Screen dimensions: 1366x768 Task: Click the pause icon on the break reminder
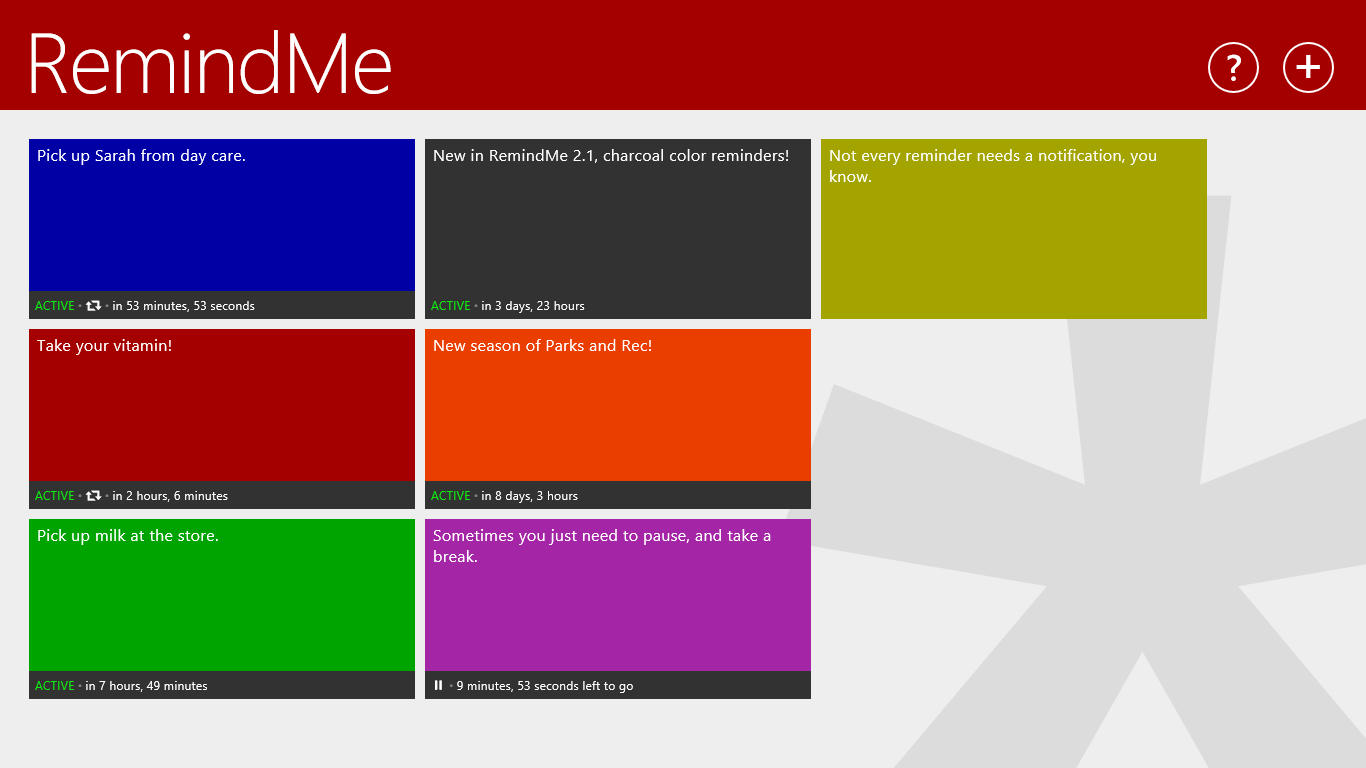pyautogui.click(x=439, y=685)
